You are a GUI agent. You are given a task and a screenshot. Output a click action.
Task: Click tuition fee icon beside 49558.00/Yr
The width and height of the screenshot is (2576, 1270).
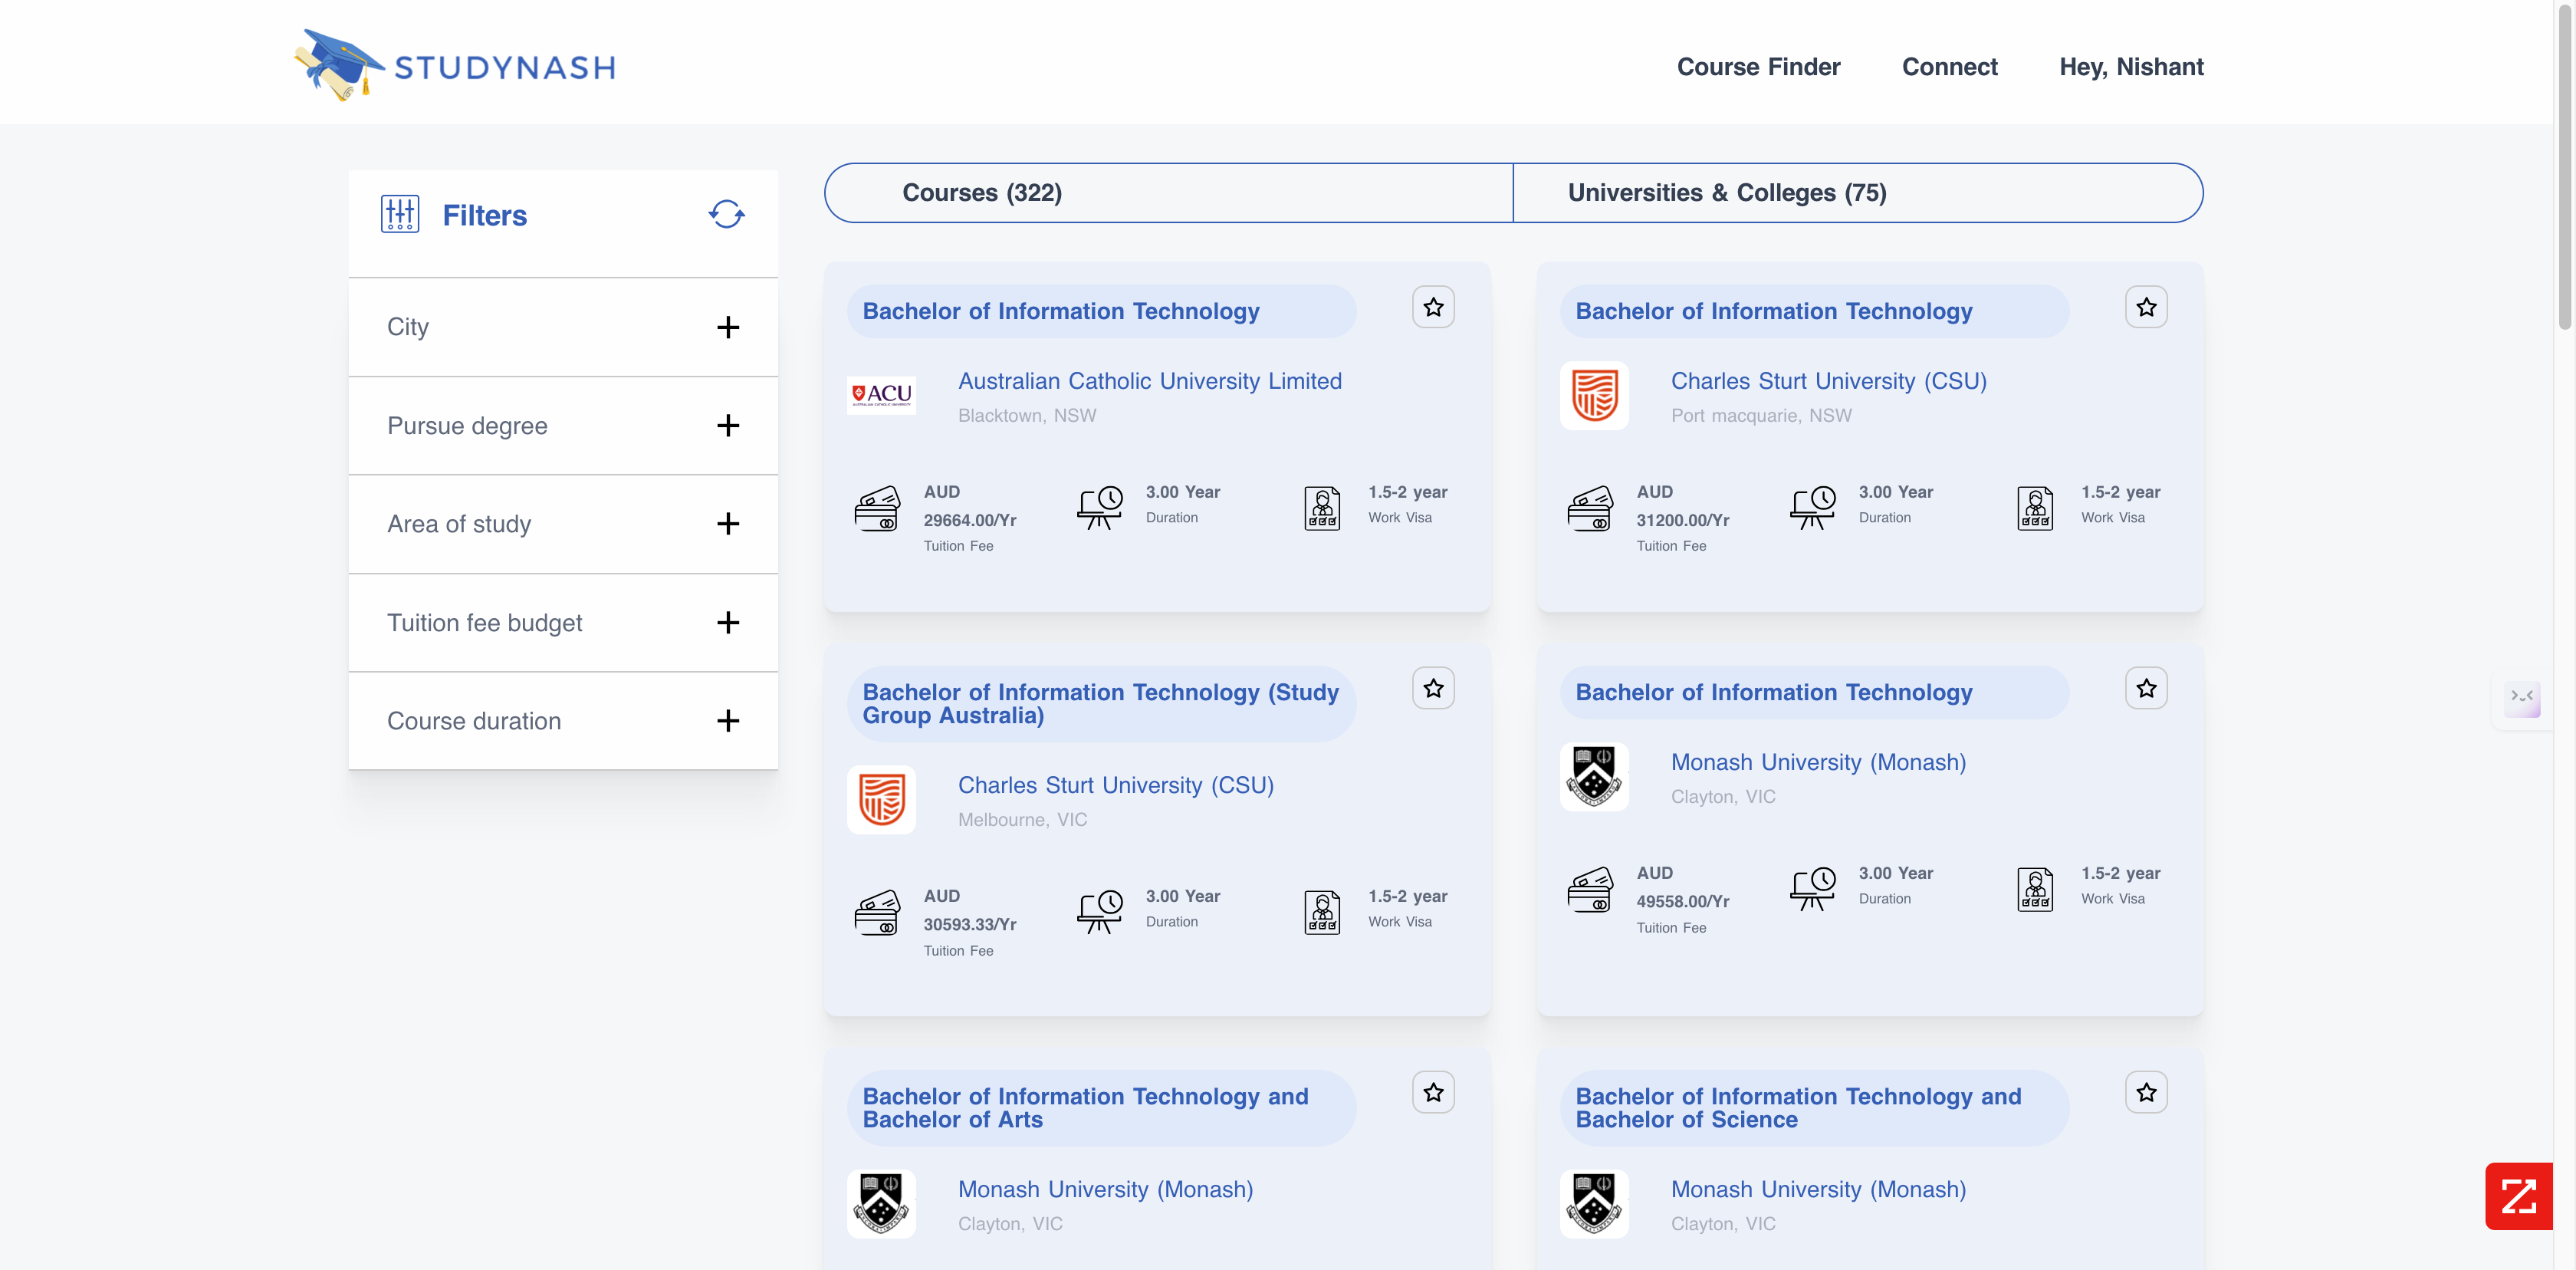[x=1590, y=889]
